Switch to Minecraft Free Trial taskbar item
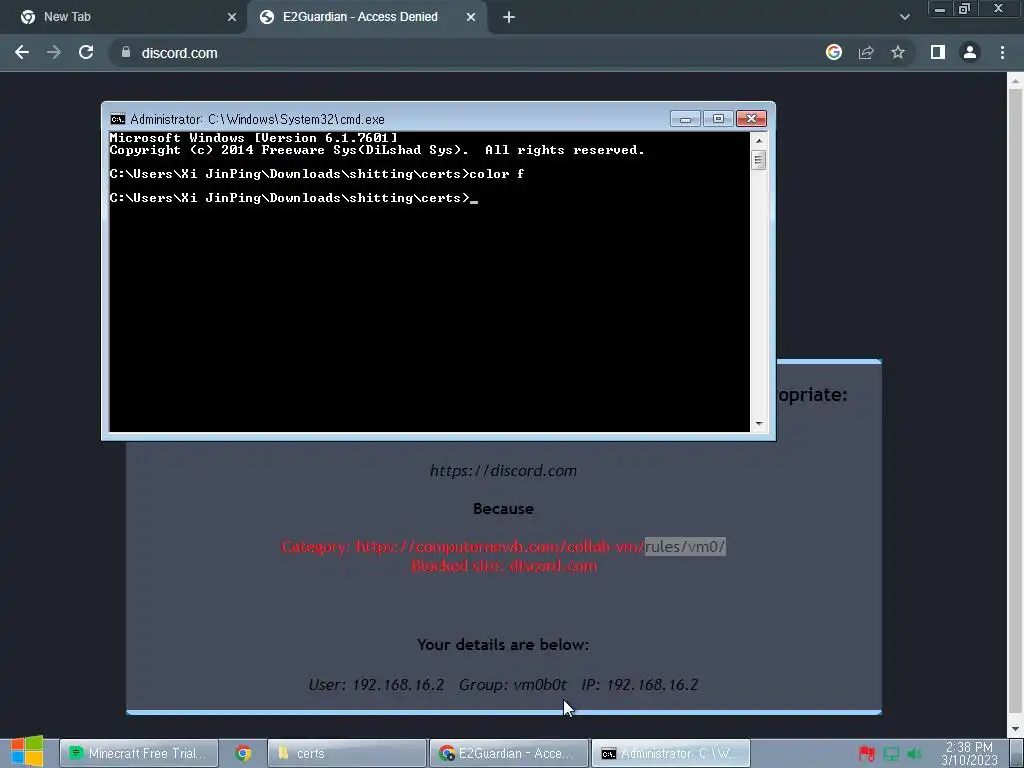This screenshot has width=1024, height=768. 138,753
